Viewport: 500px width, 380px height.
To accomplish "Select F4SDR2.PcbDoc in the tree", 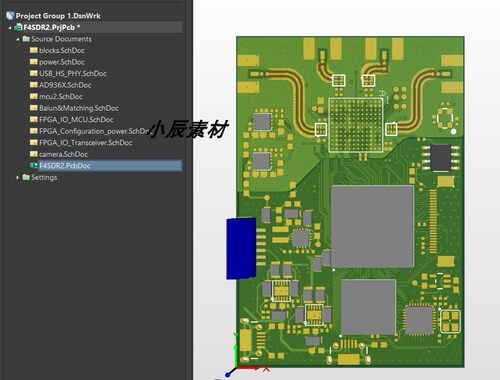I will [x=65, y=166].
